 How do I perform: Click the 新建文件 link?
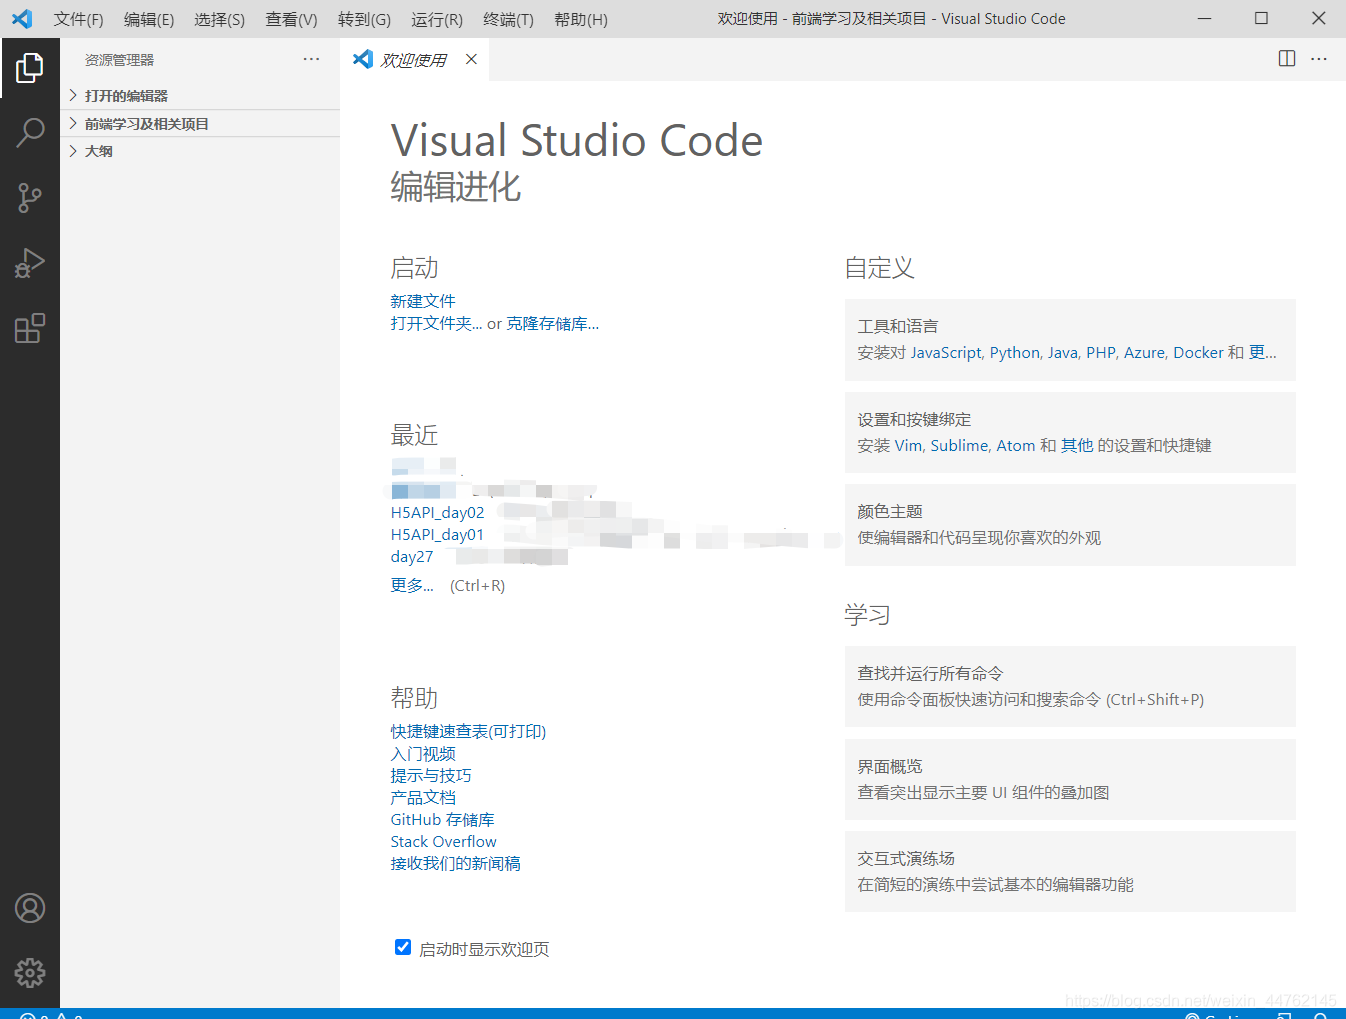423,301
